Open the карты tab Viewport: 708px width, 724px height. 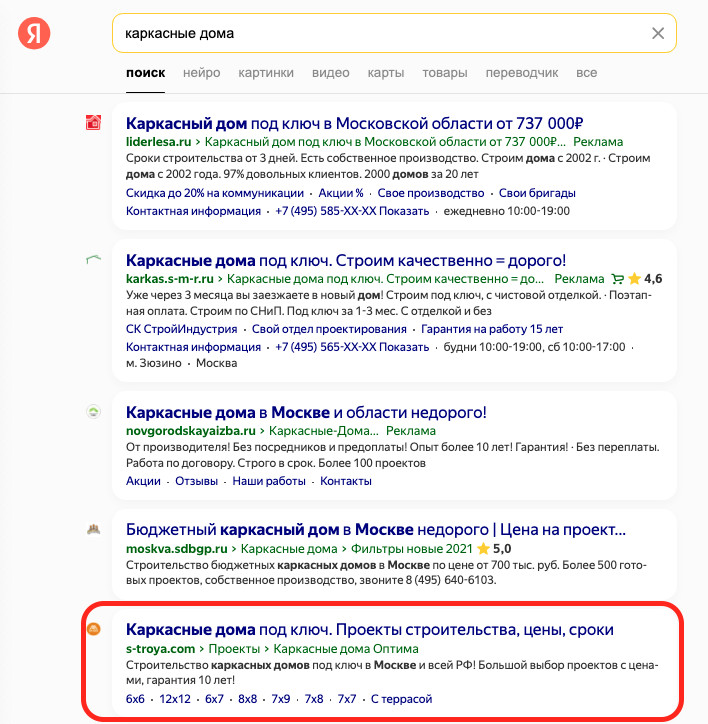385,73
